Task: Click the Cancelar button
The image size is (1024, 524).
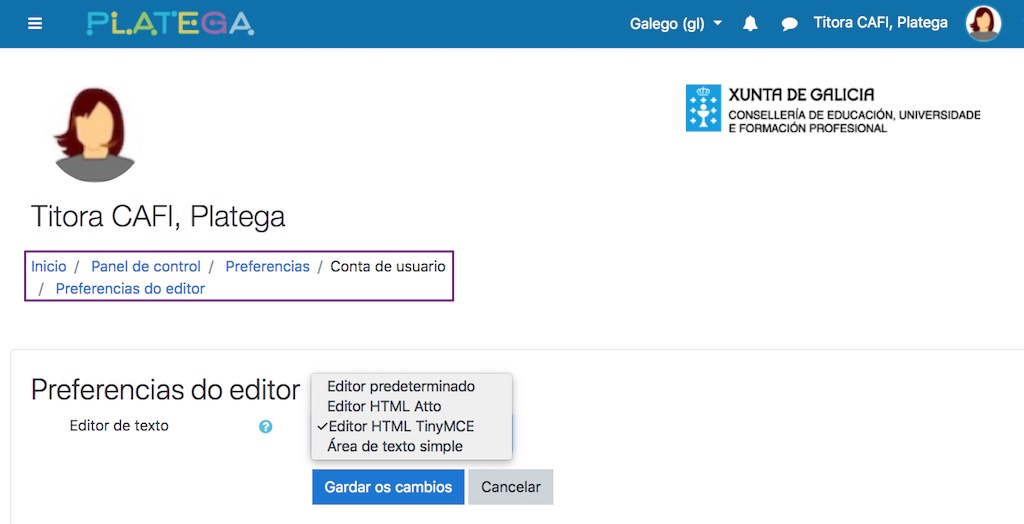Action: tap(511, 487)
